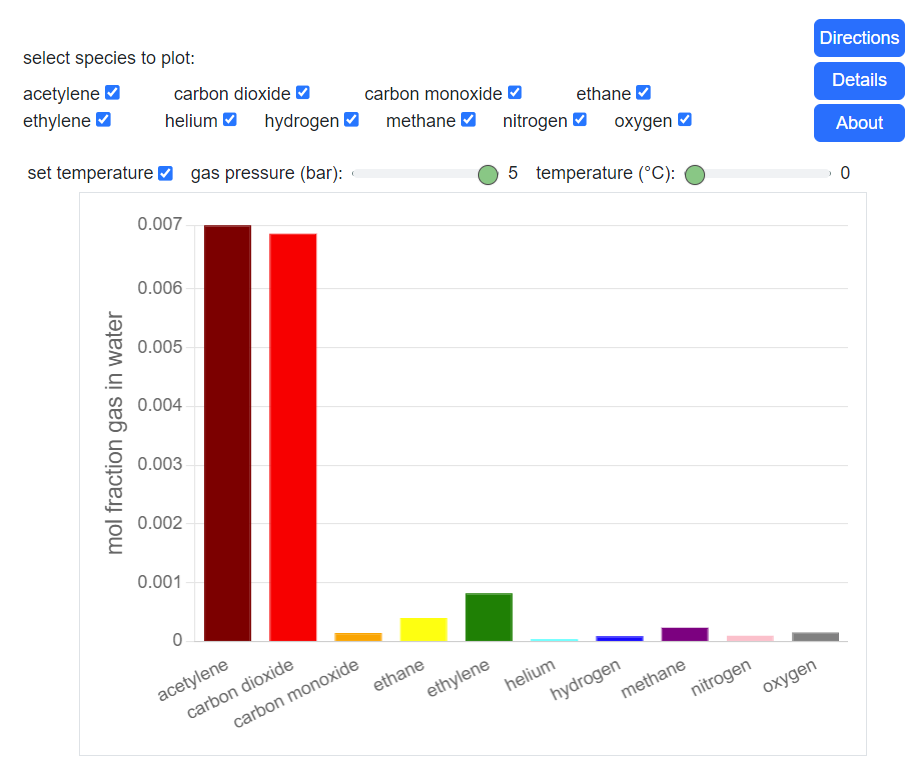Uncheck the helium checkbox

click(x=229, y=120)
